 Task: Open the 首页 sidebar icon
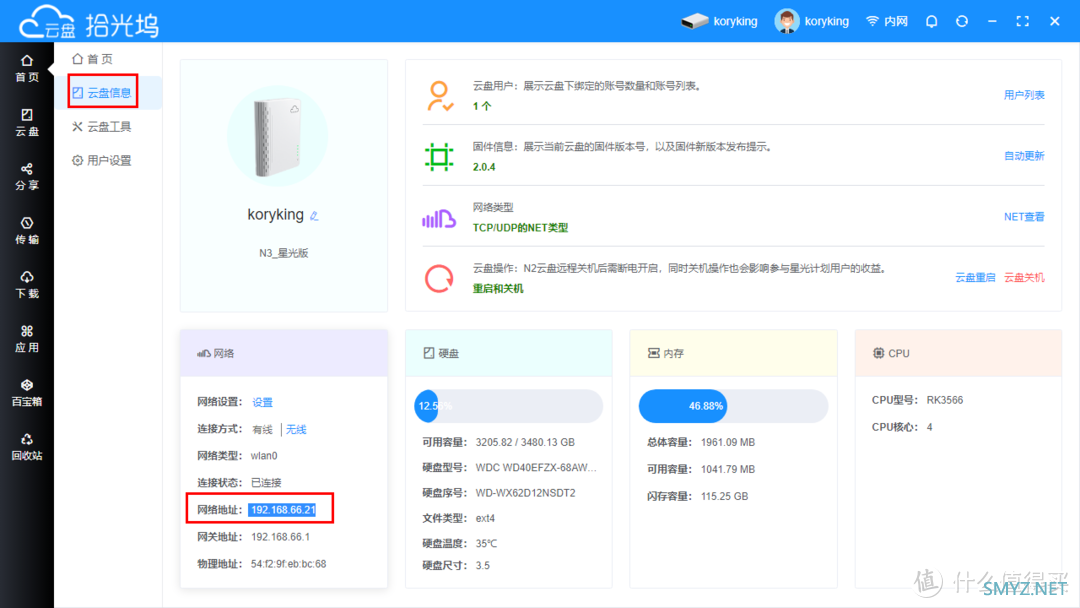tap(26, 68)
